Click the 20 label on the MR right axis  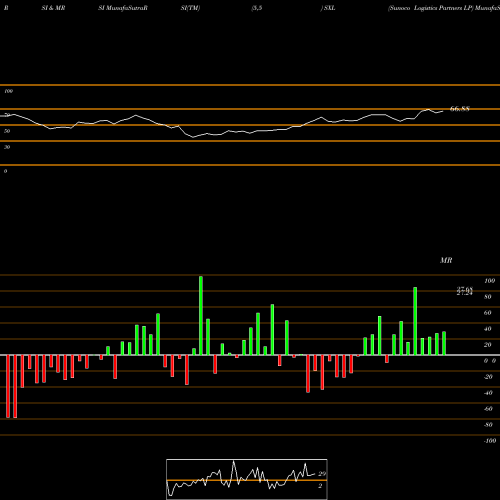click(x=488, y=345)
